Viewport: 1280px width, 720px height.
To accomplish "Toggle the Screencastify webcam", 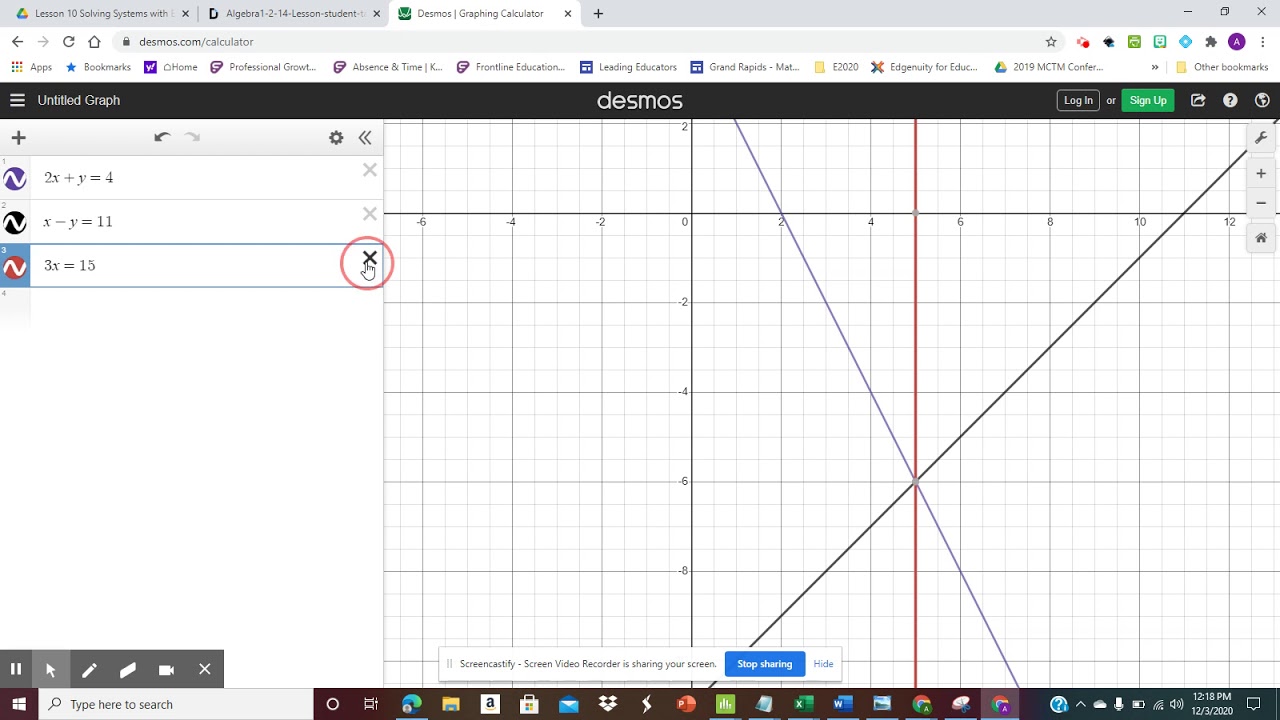I will (166, 669).
